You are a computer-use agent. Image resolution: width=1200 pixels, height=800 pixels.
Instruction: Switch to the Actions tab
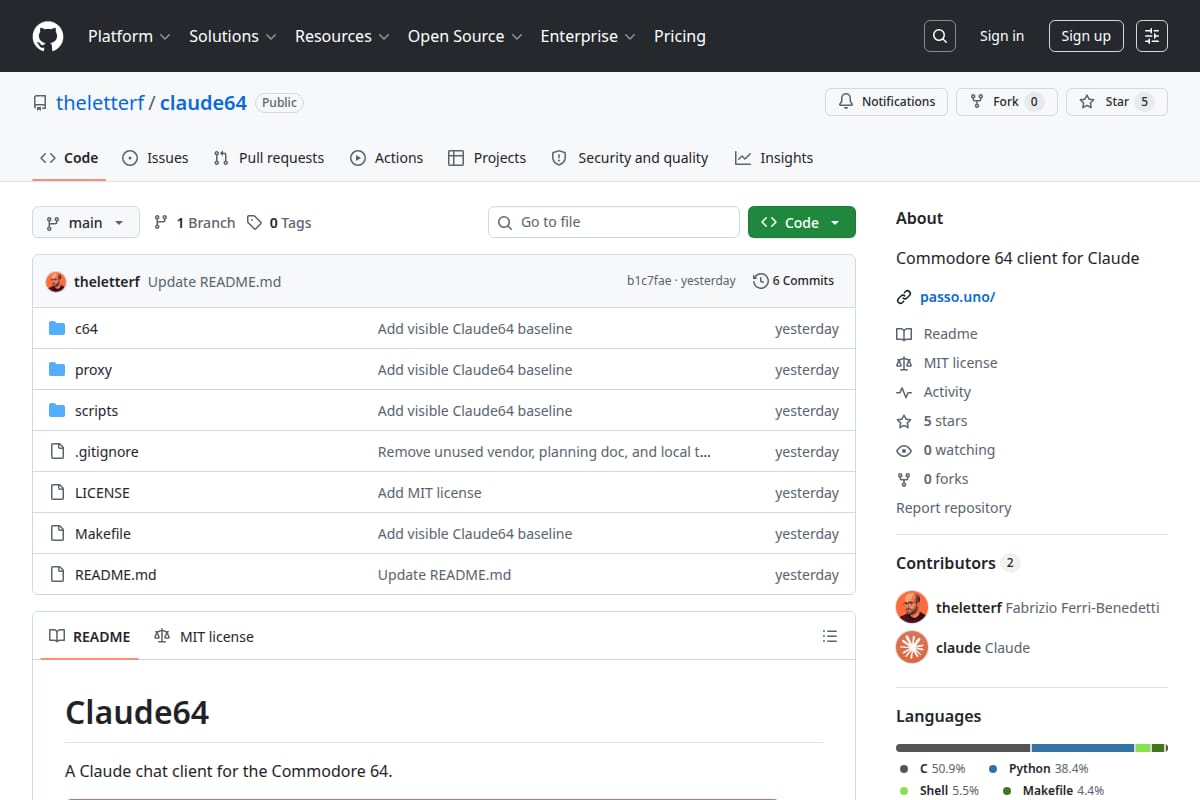click(x=386, y=158)
